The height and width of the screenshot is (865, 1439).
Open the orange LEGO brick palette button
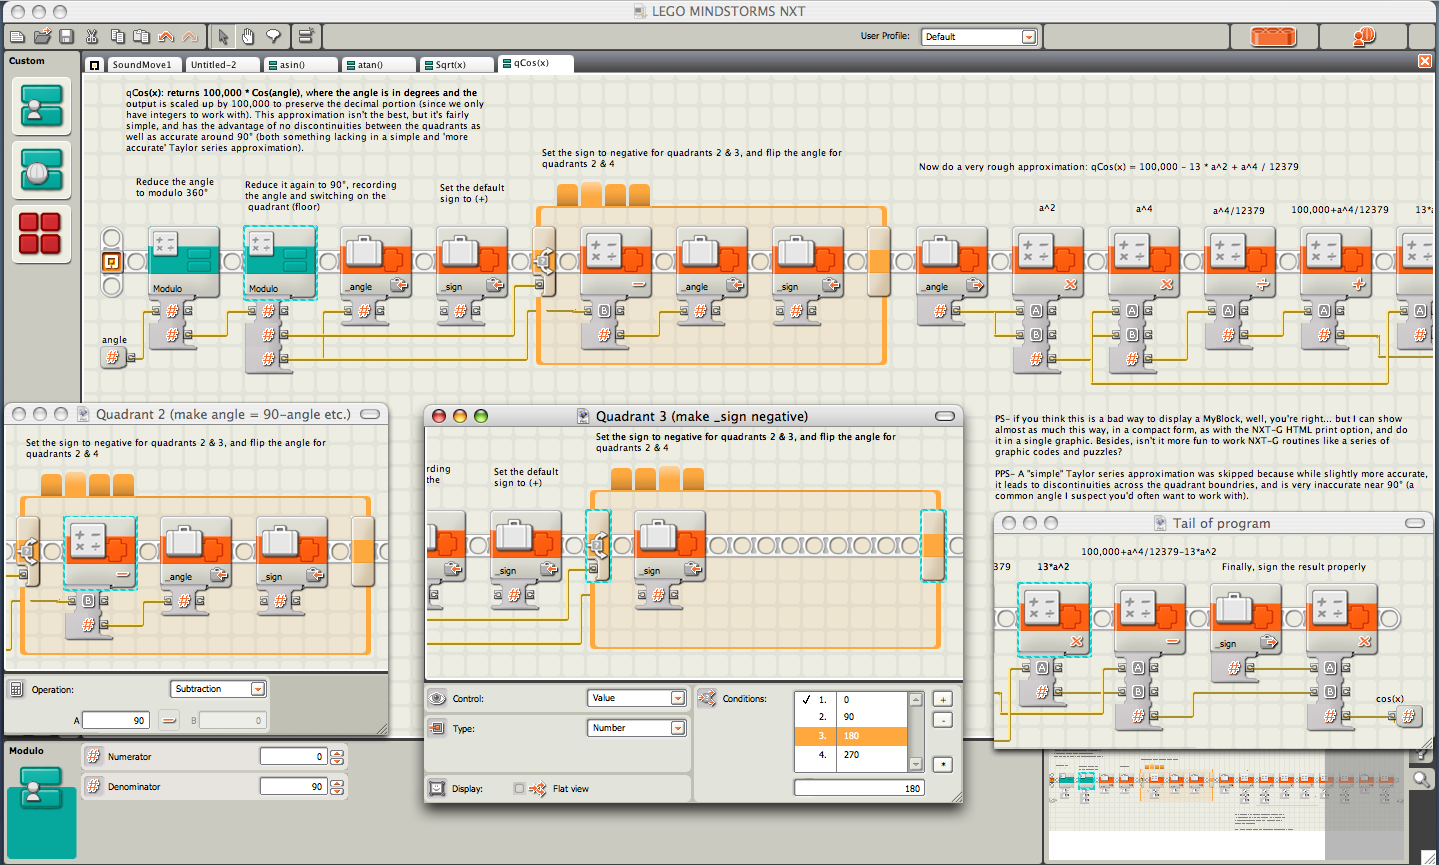pos(1274,37)
